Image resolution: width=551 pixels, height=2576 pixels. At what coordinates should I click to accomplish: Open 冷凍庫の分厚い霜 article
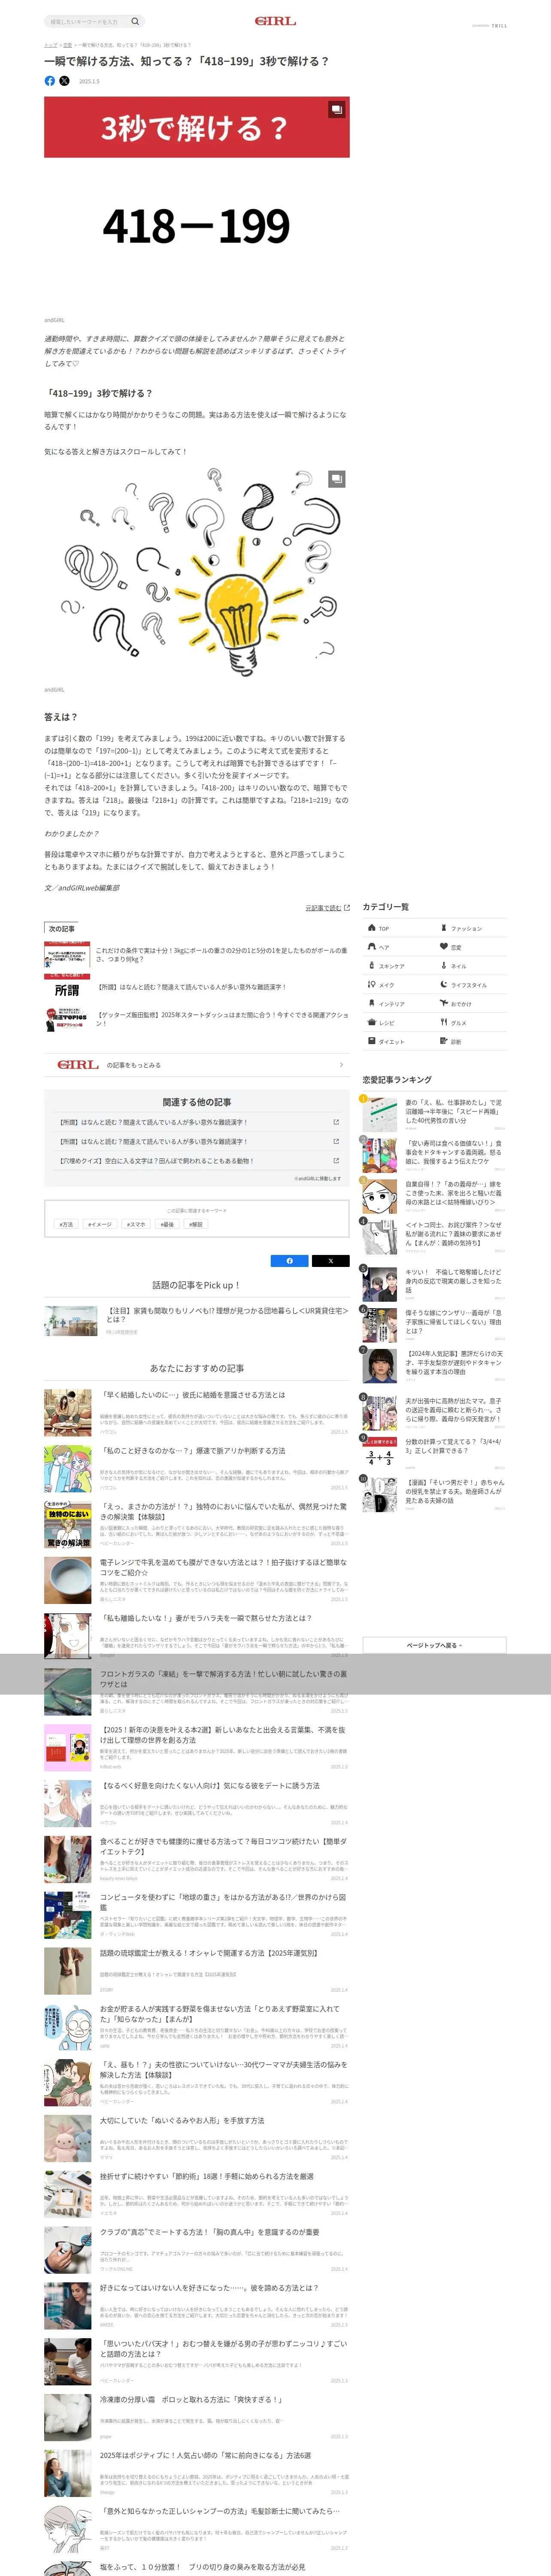[197, 2417]
